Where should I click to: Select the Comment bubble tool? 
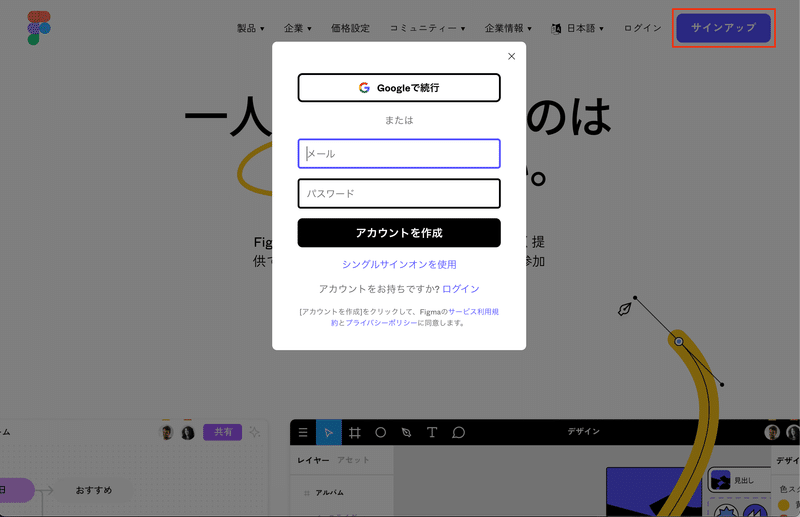pyautogui.click(x=458, y=433)
